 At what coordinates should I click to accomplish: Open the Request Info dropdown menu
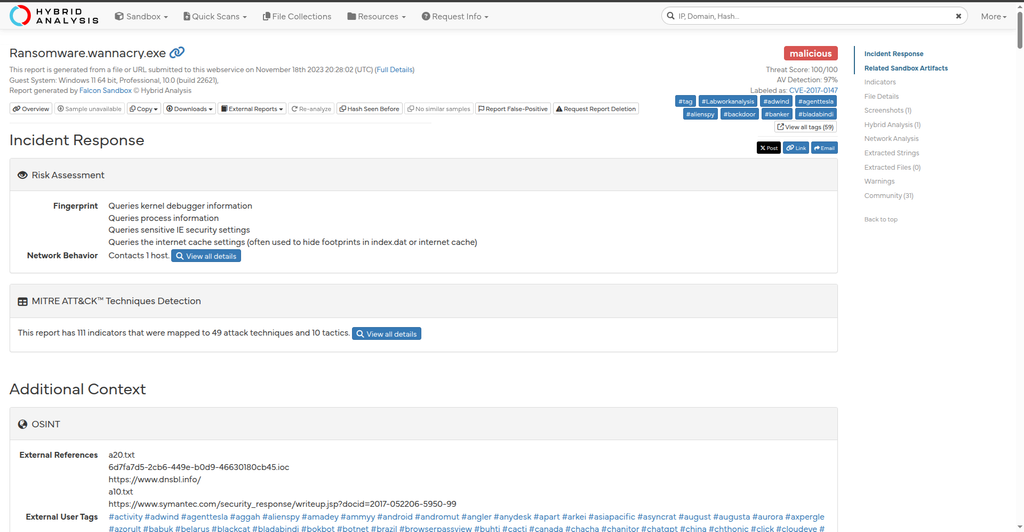click(455, 16)
